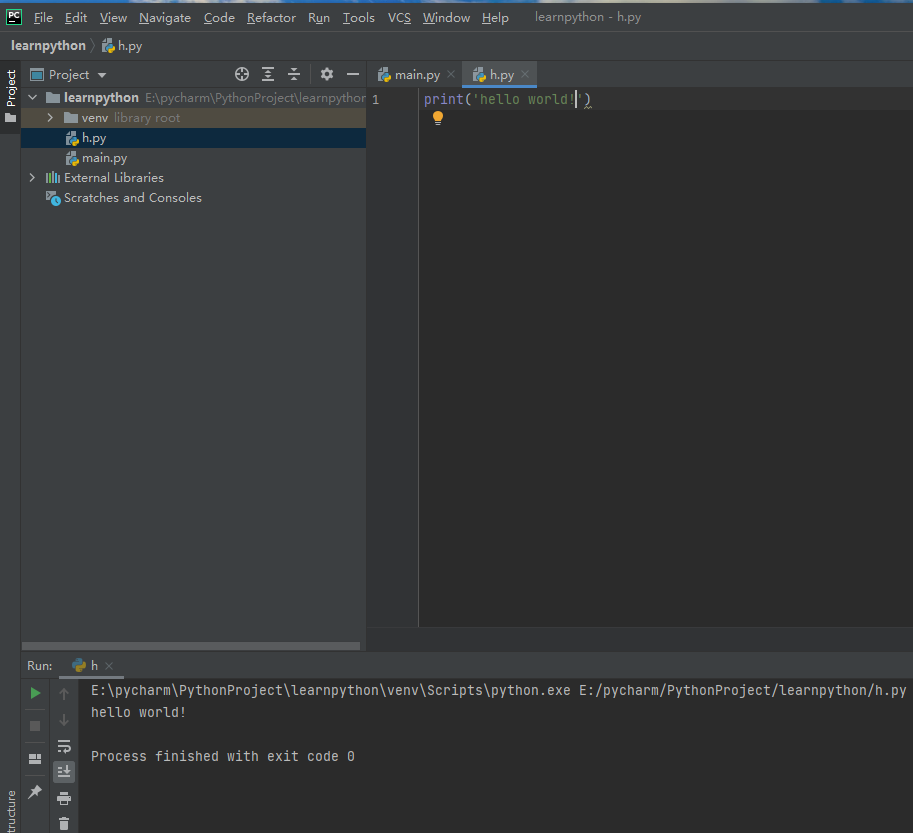The height and width of the screenshot is (833, 913).
Task: Click the Run: panel label
Action: (x=40, y=665)
